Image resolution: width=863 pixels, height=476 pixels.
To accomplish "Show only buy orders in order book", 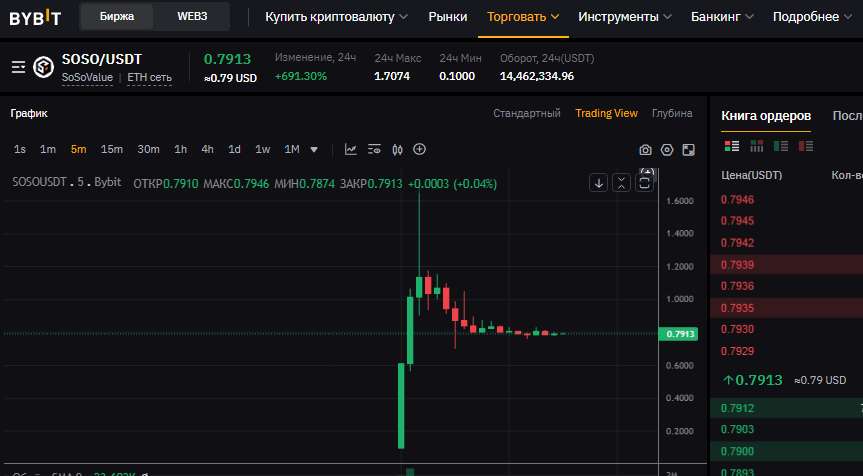I will pos(781,146).
